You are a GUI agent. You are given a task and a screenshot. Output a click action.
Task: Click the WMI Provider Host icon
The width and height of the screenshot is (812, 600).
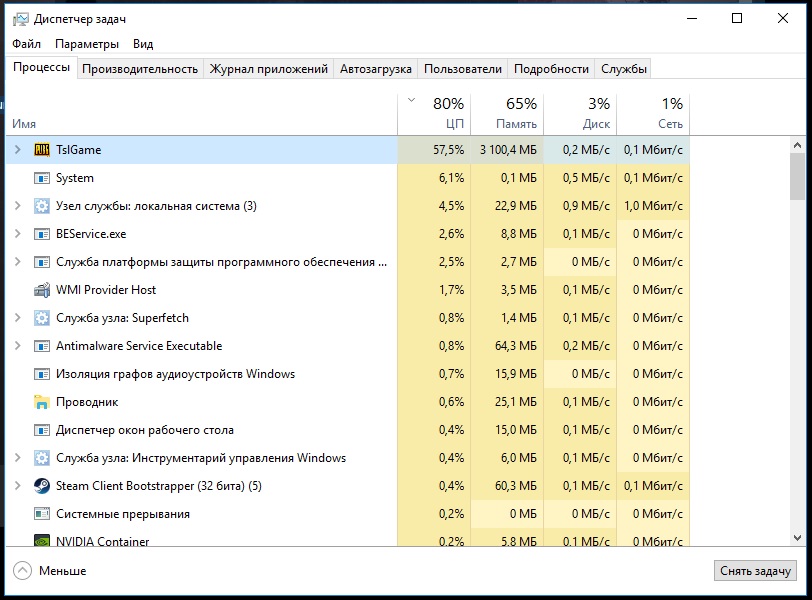[42, 290]
